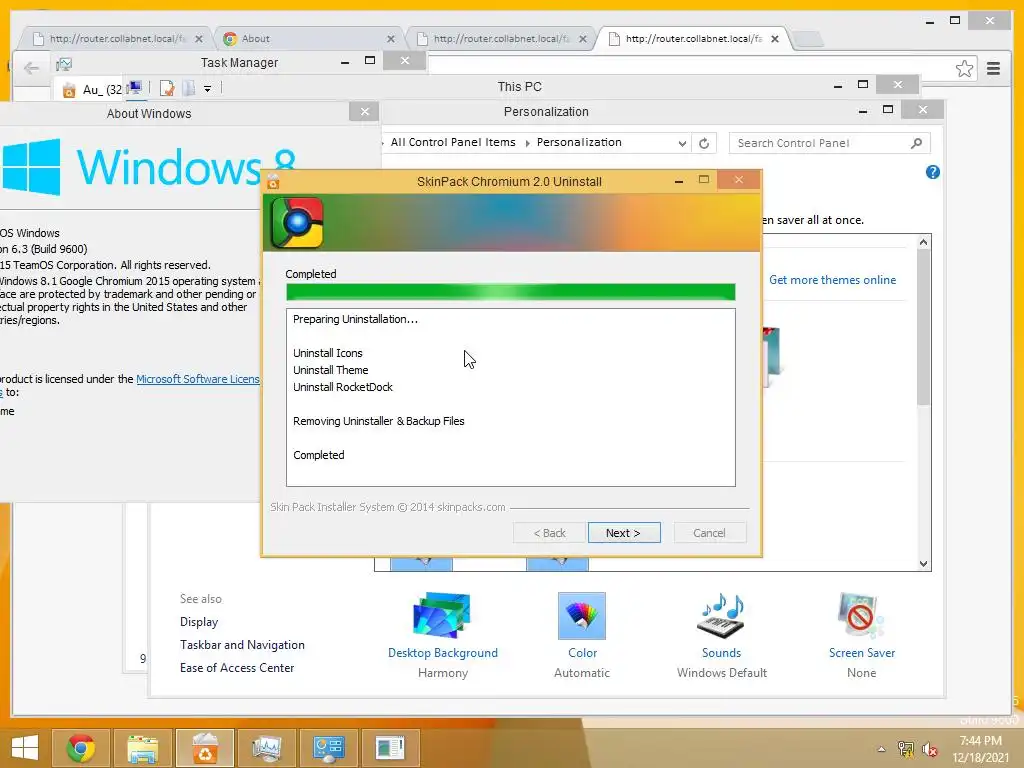Click Get more themes online link
1024x768 pixels.
832,280
